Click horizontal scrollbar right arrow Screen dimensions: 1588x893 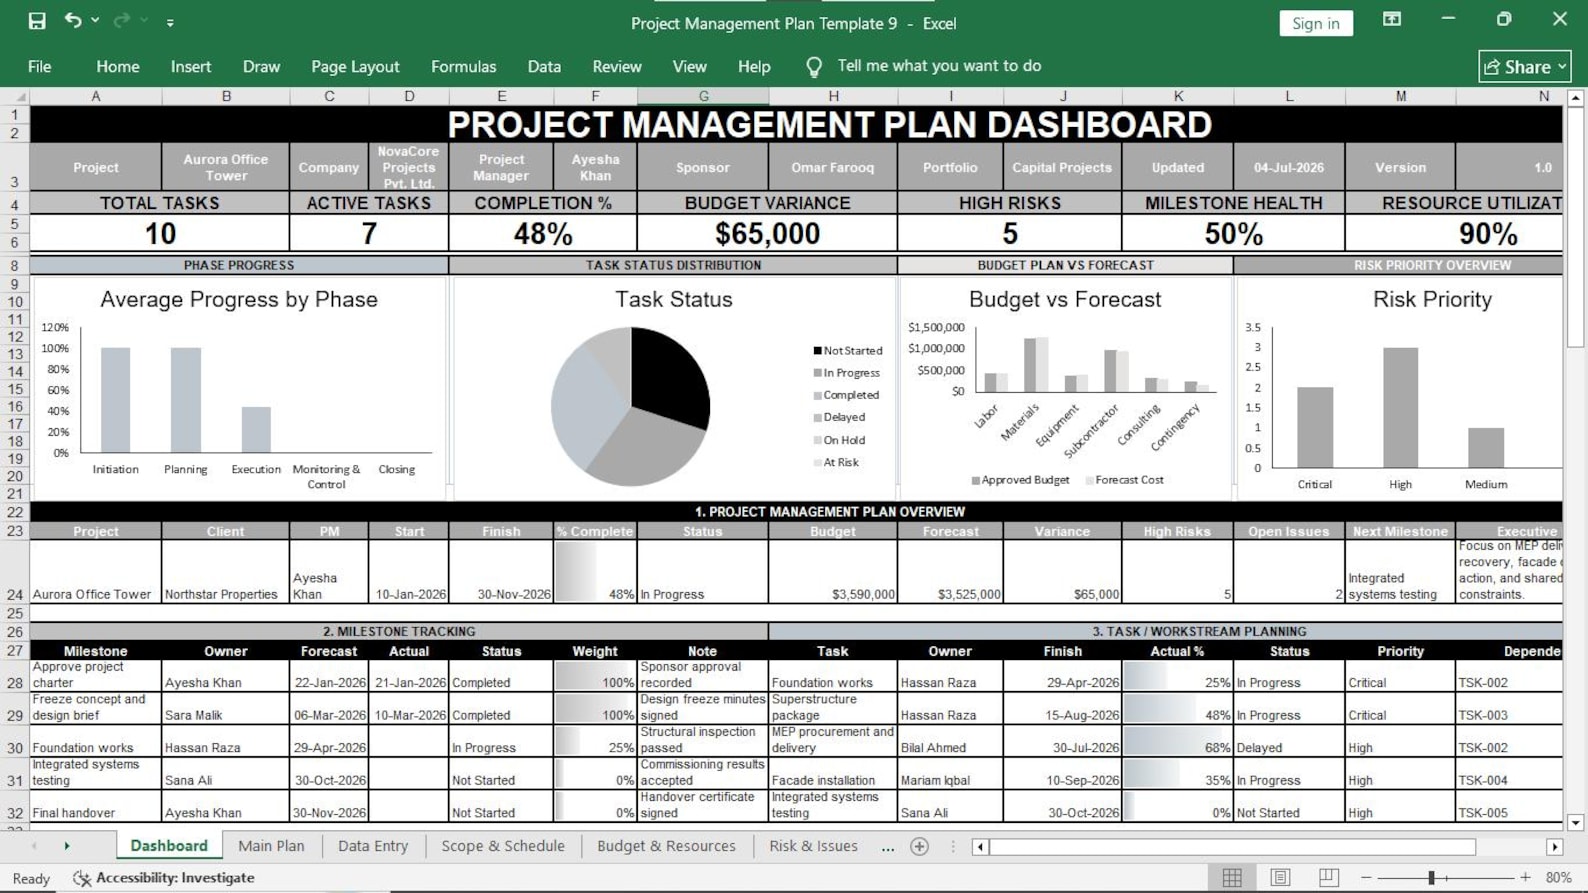tap(1554, 847)
